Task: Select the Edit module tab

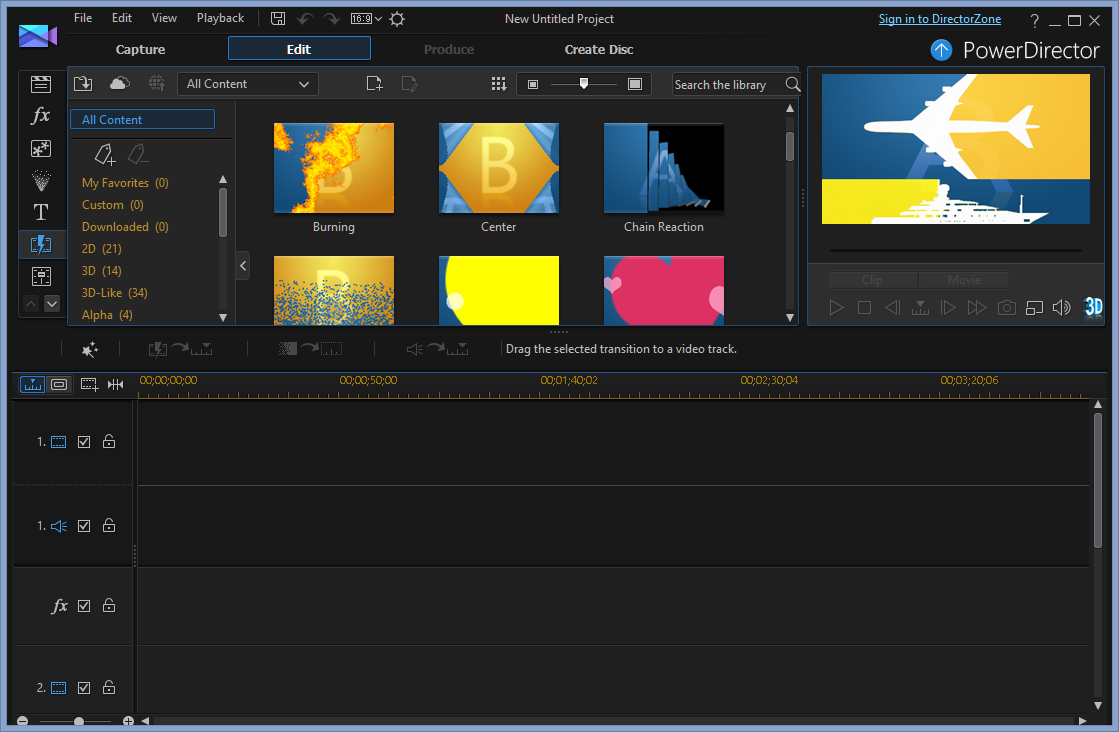Action: click(x=299, y=49)
